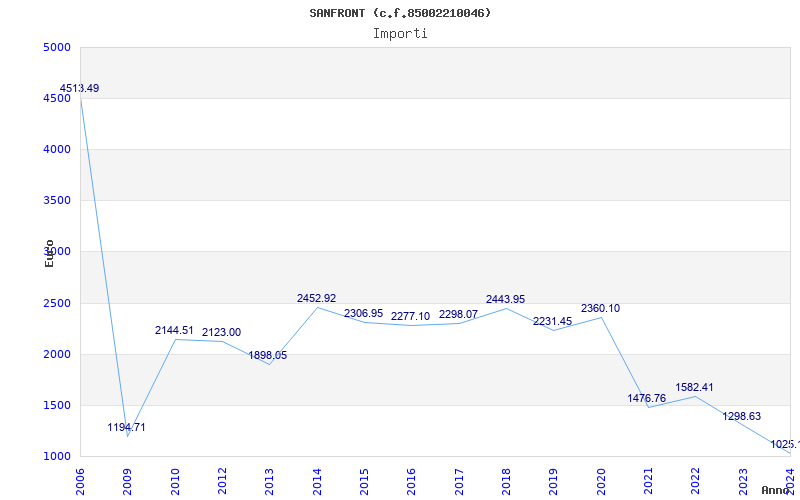Click x-axis year 2019
The image size is (800, 500).
(x=554, y=481)
